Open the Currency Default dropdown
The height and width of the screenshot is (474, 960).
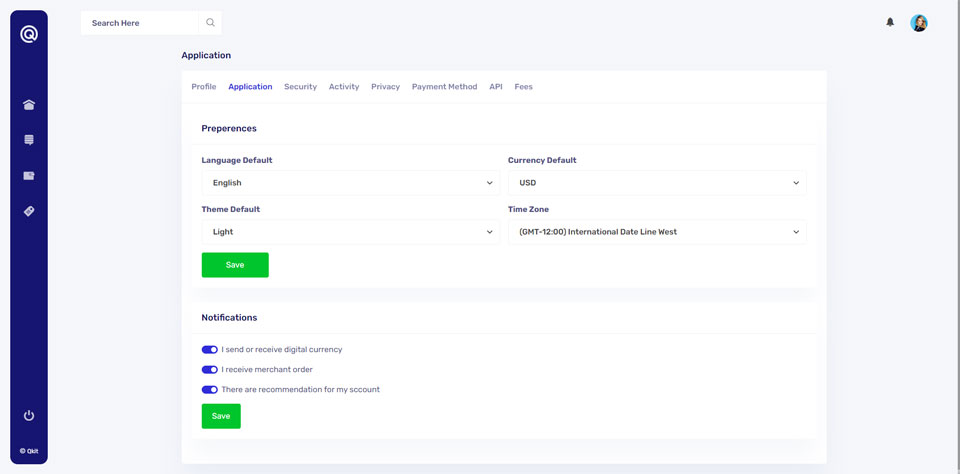tap(656, 183)
